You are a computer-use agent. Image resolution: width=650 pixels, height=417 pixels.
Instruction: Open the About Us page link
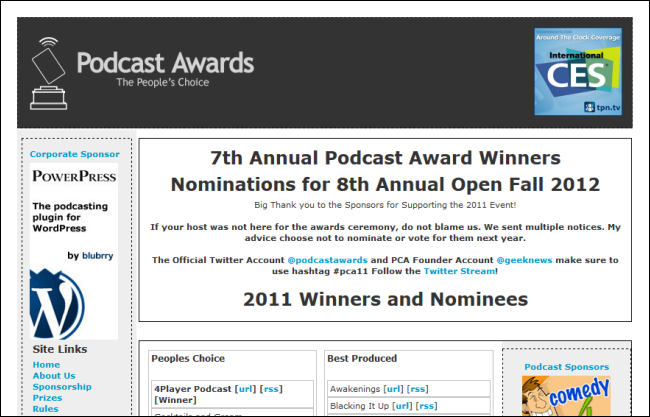click(x=54, y=376)
